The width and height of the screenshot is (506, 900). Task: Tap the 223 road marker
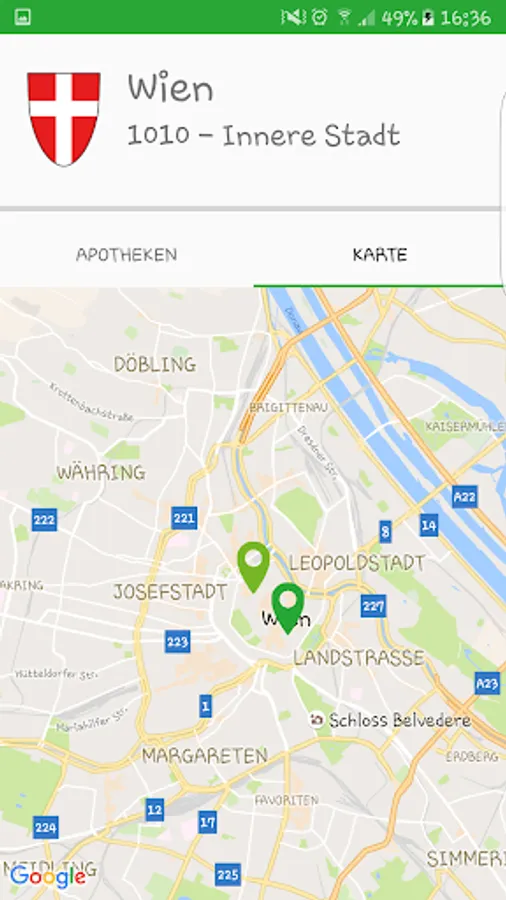177,641
